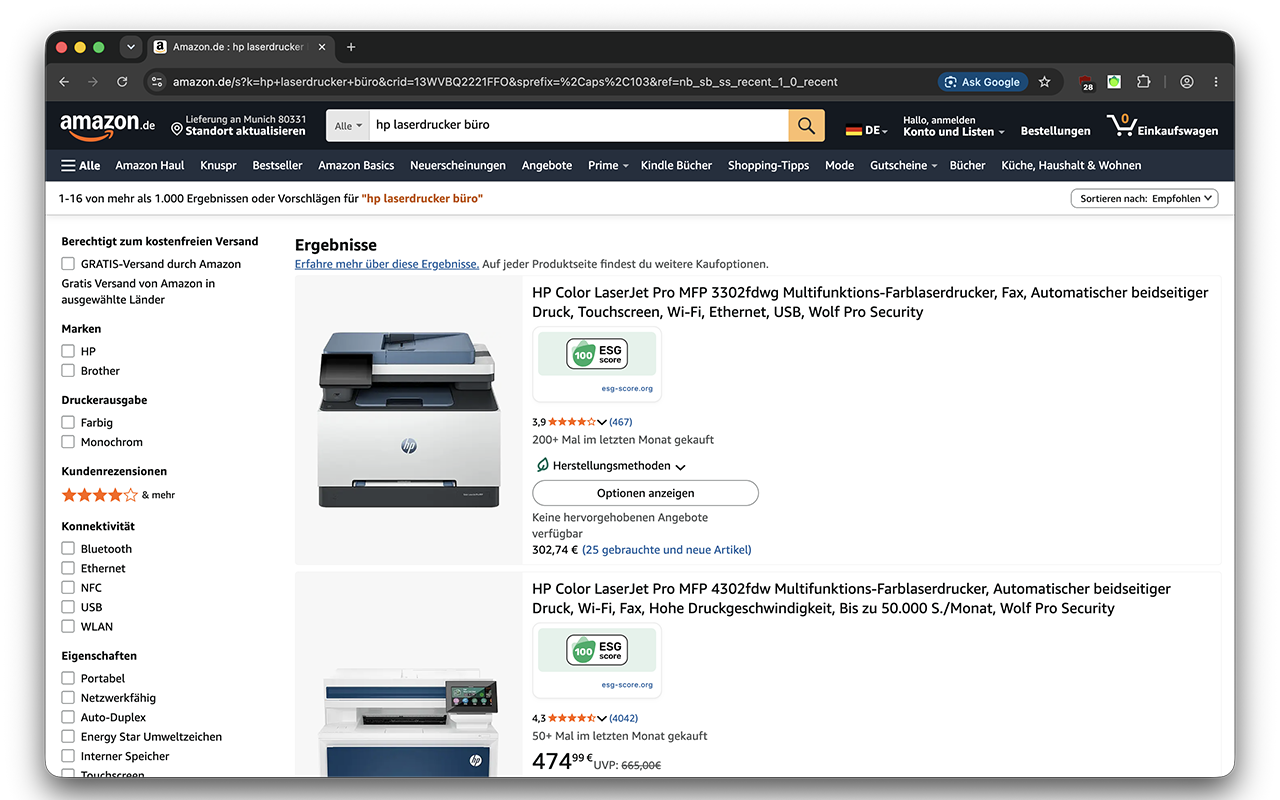Open the tab search dropdown arrow

pos(130,47)
